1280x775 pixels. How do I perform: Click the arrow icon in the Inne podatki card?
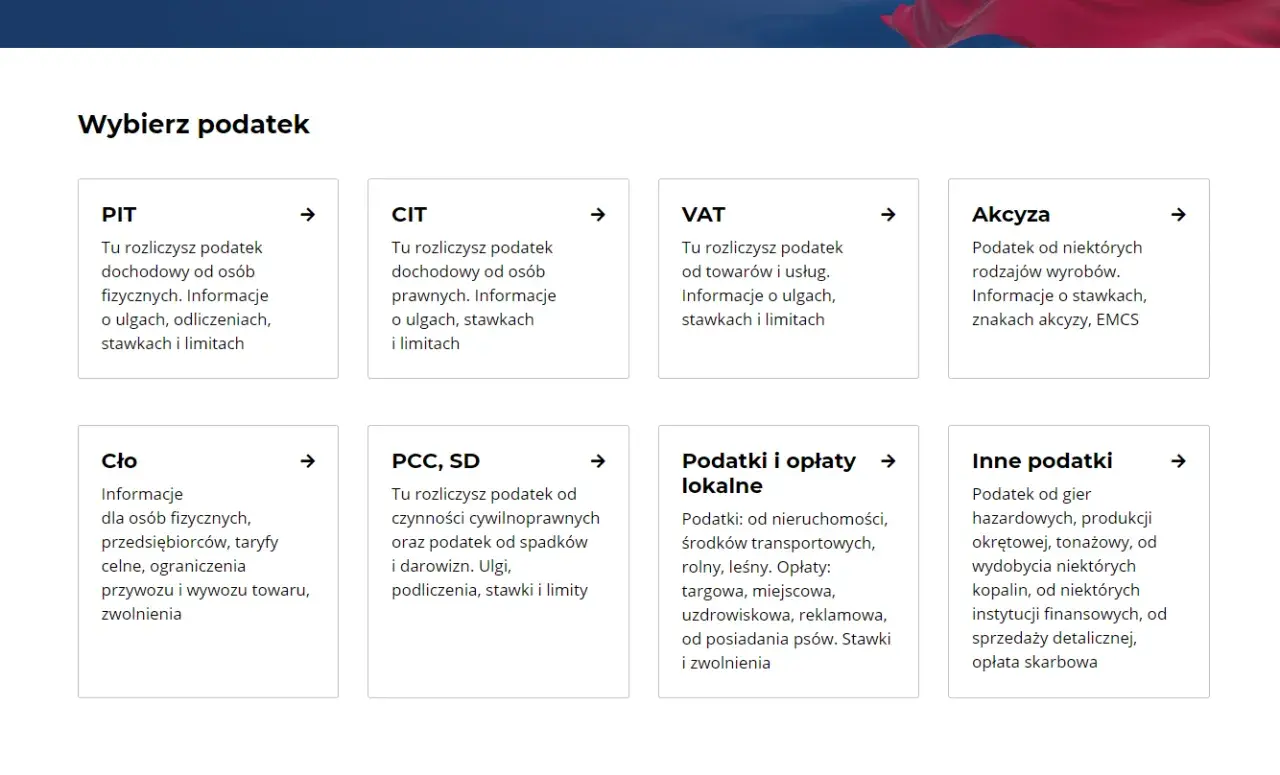[1179, 461]
